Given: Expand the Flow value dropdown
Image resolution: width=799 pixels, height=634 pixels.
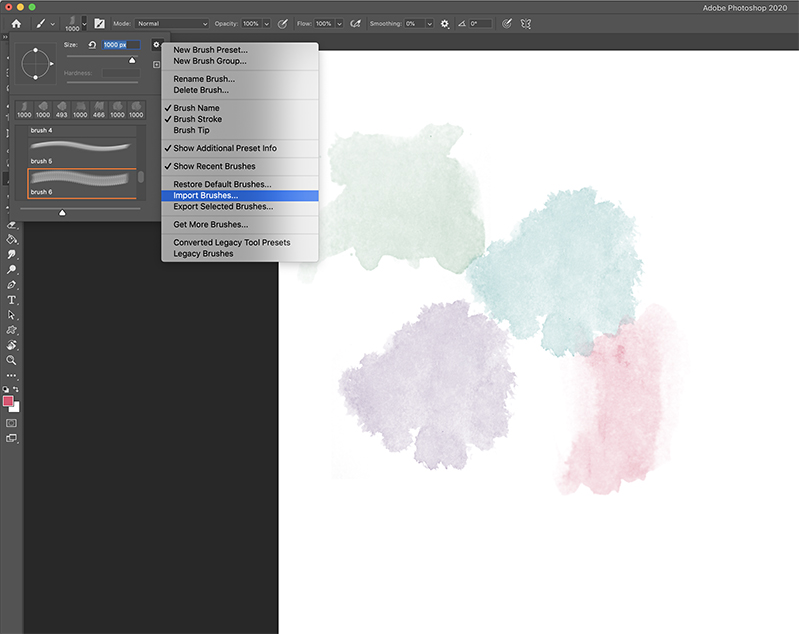Looking at the screenshot, I should pos(339,23).
